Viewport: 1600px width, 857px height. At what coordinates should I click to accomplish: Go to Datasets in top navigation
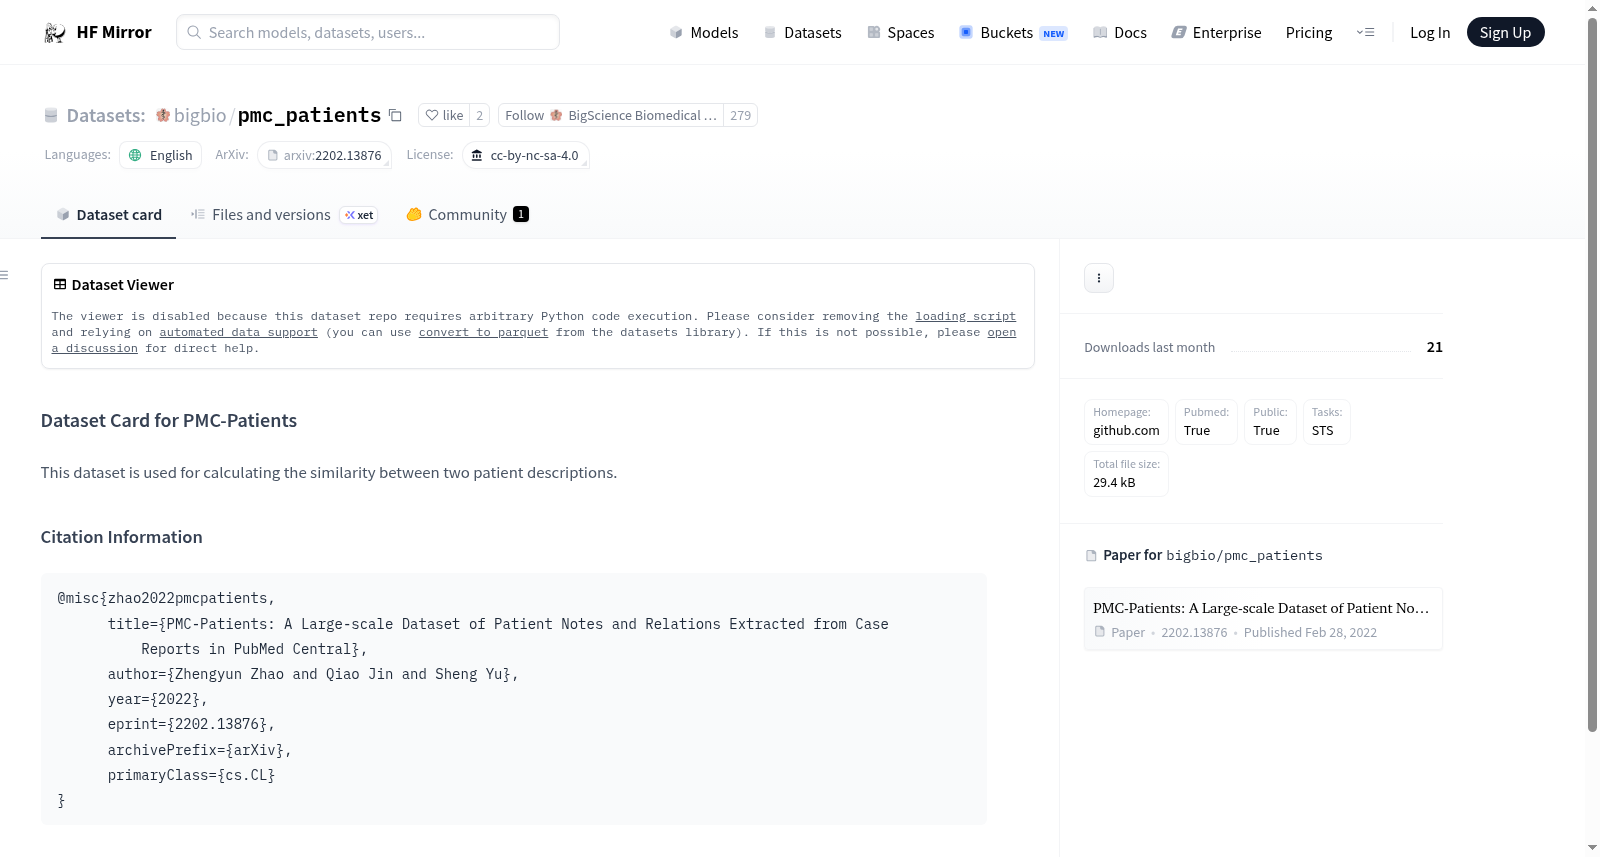[x=802, y=33]
